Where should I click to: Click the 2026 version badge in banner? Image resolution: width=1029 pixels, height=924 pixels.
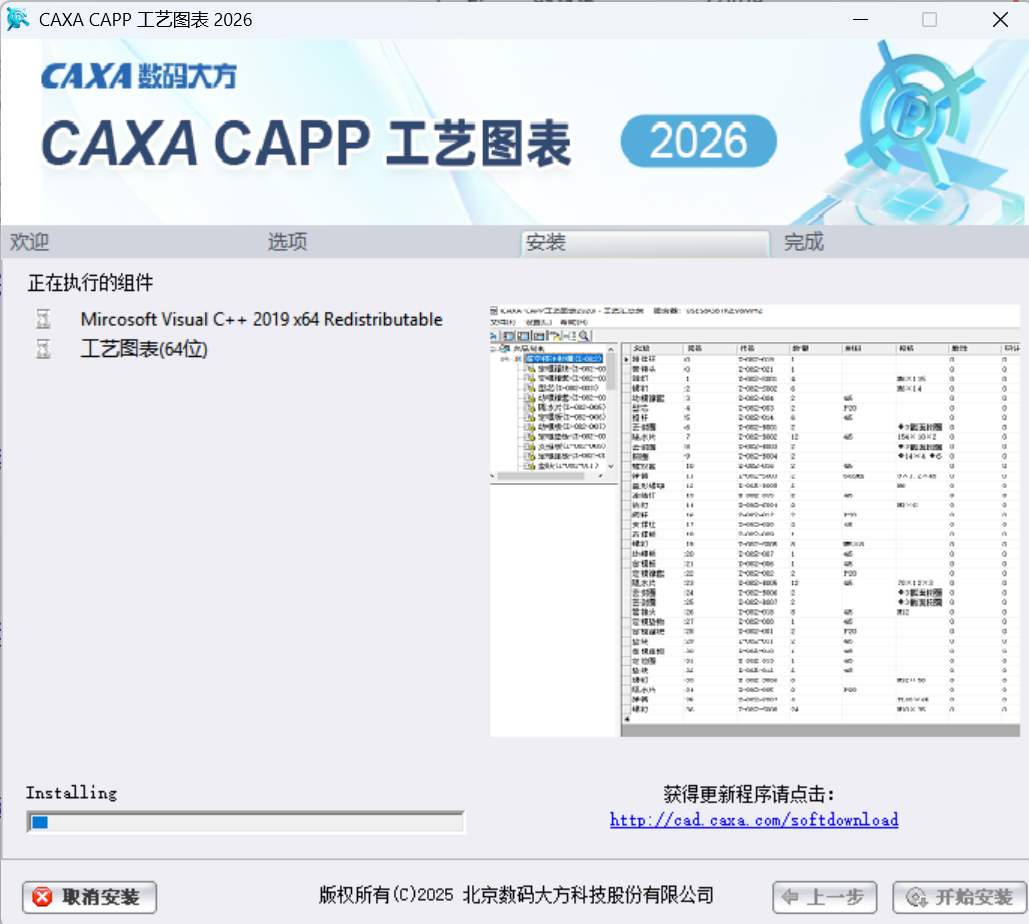click(x=699, y=141)
